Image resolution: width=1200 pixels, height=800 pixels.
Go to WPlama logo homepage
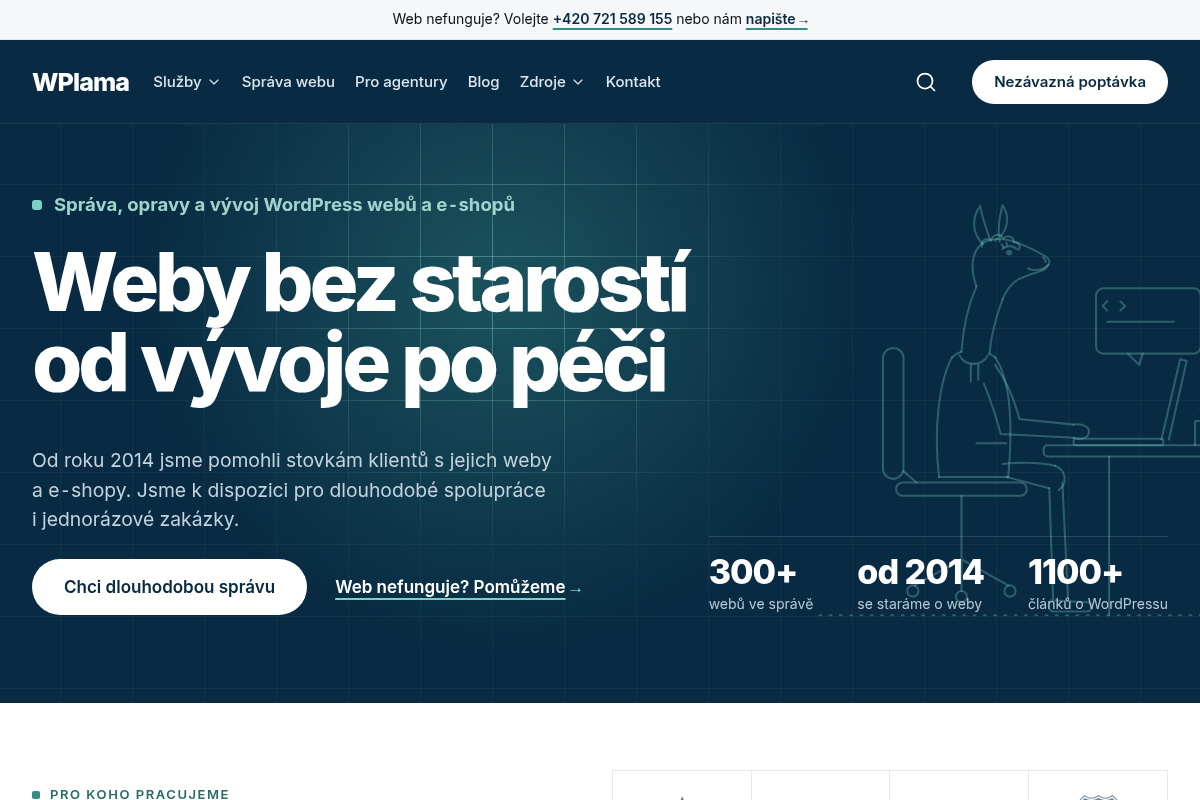(81, 82)
